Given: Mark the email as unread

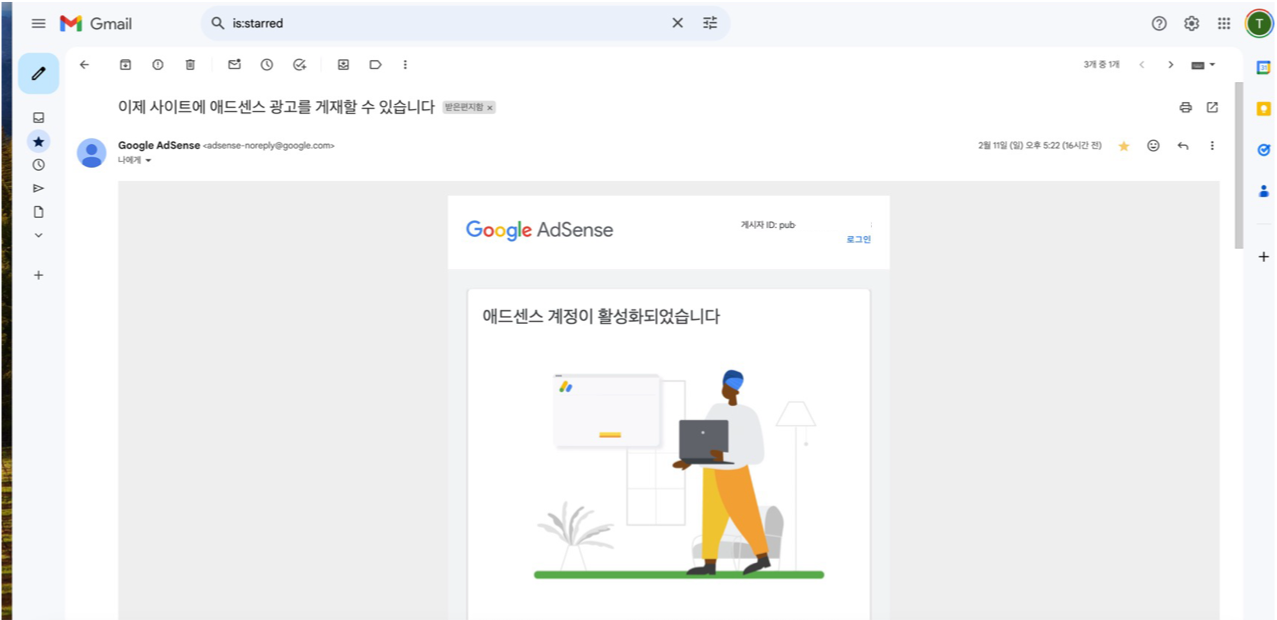Looking at the screenshot, I should [x=234, y=64].
